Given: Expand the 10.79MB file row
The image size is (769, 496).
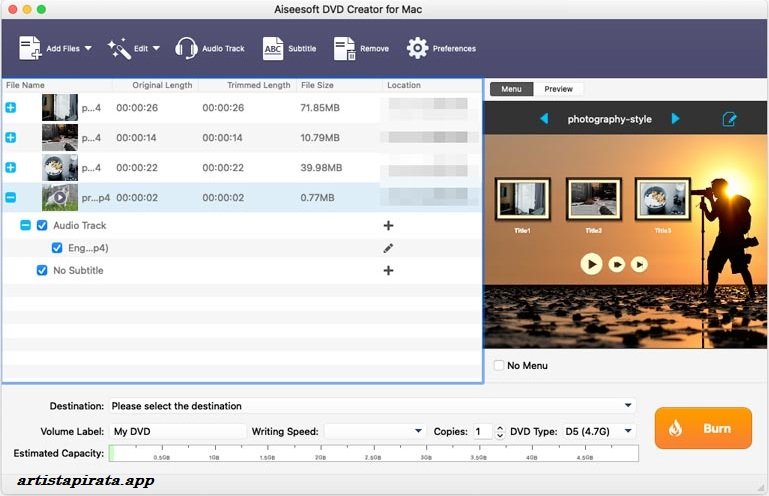Looking at the screenshot, I should (10, 137).
